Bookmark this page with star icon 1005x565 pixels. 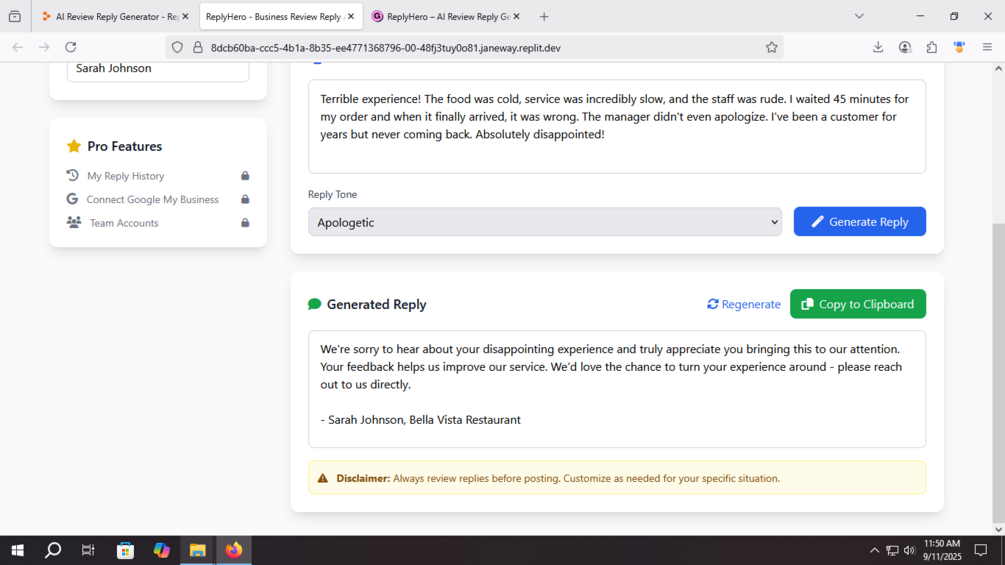click(771, 47)
